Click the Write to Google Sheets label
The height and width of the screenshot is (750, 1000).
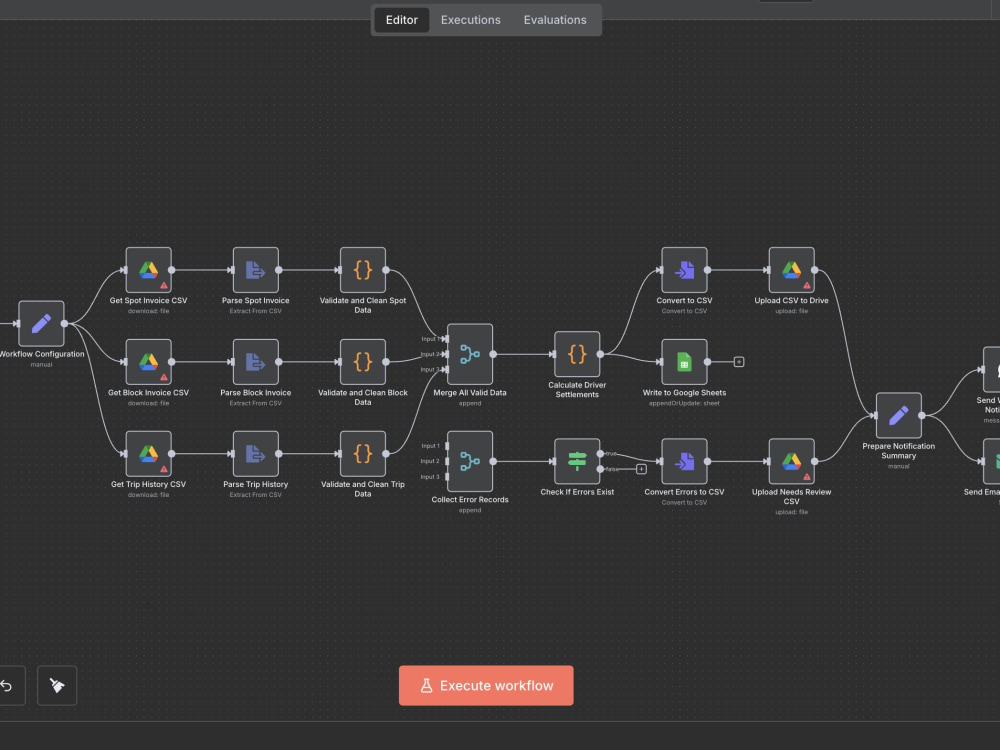coord(684,393)
